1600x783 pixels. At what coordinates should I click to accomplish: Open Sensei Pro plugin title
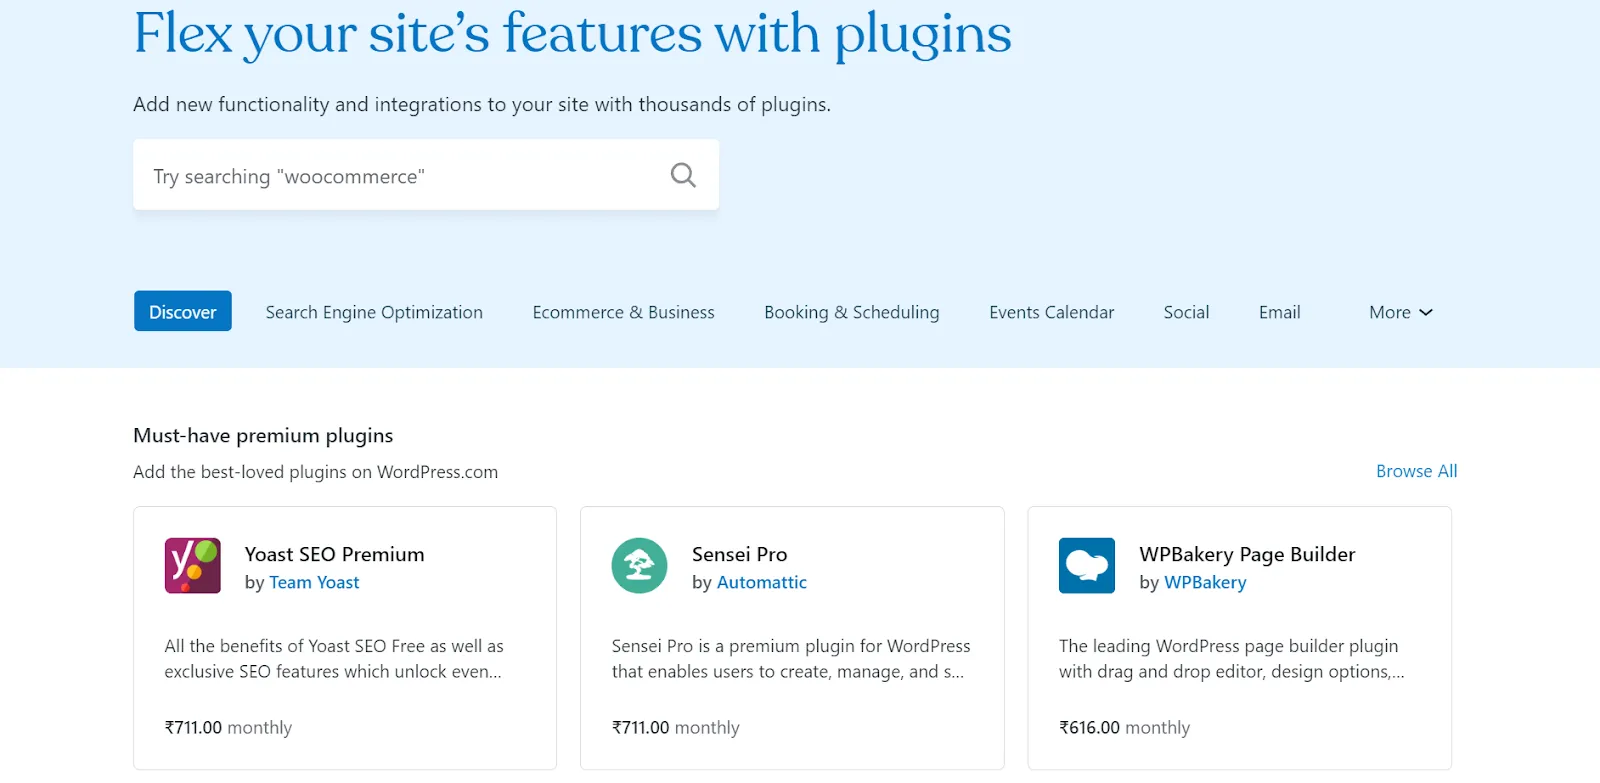739,554
